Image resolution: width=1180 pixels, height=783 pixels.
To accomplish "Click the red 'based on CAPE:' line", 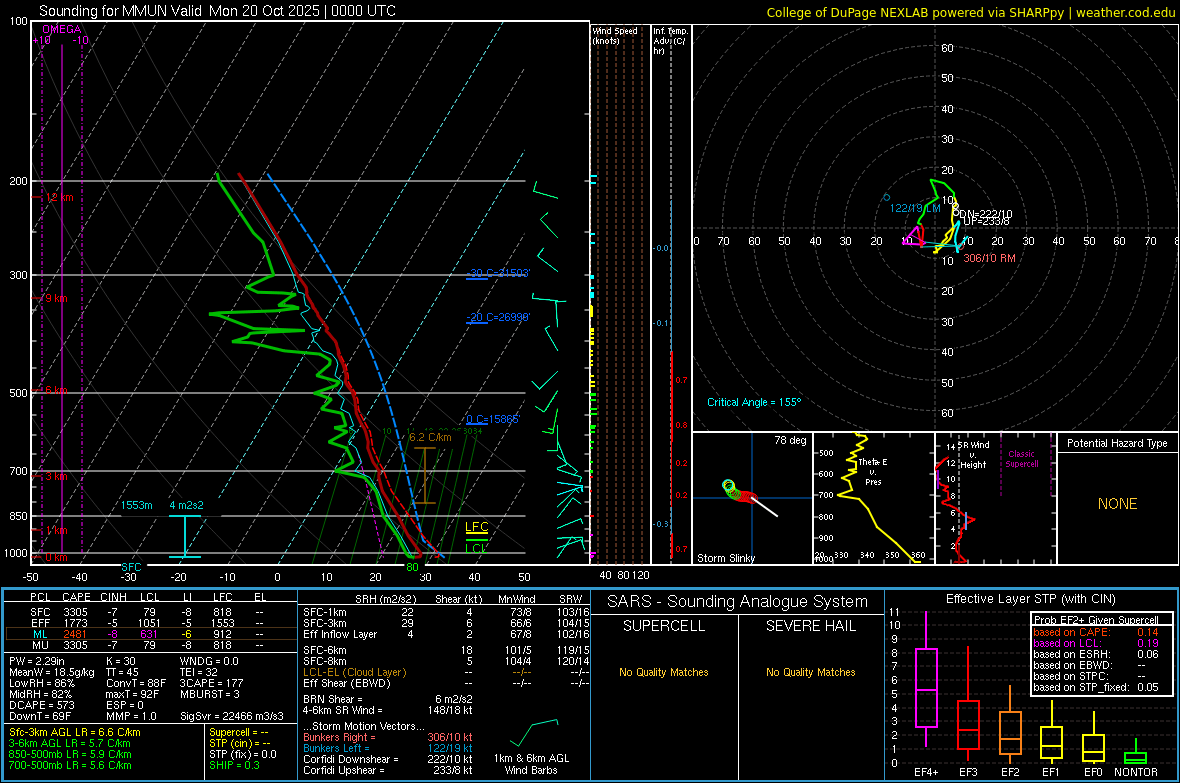I will click(x=1096, y=632).
